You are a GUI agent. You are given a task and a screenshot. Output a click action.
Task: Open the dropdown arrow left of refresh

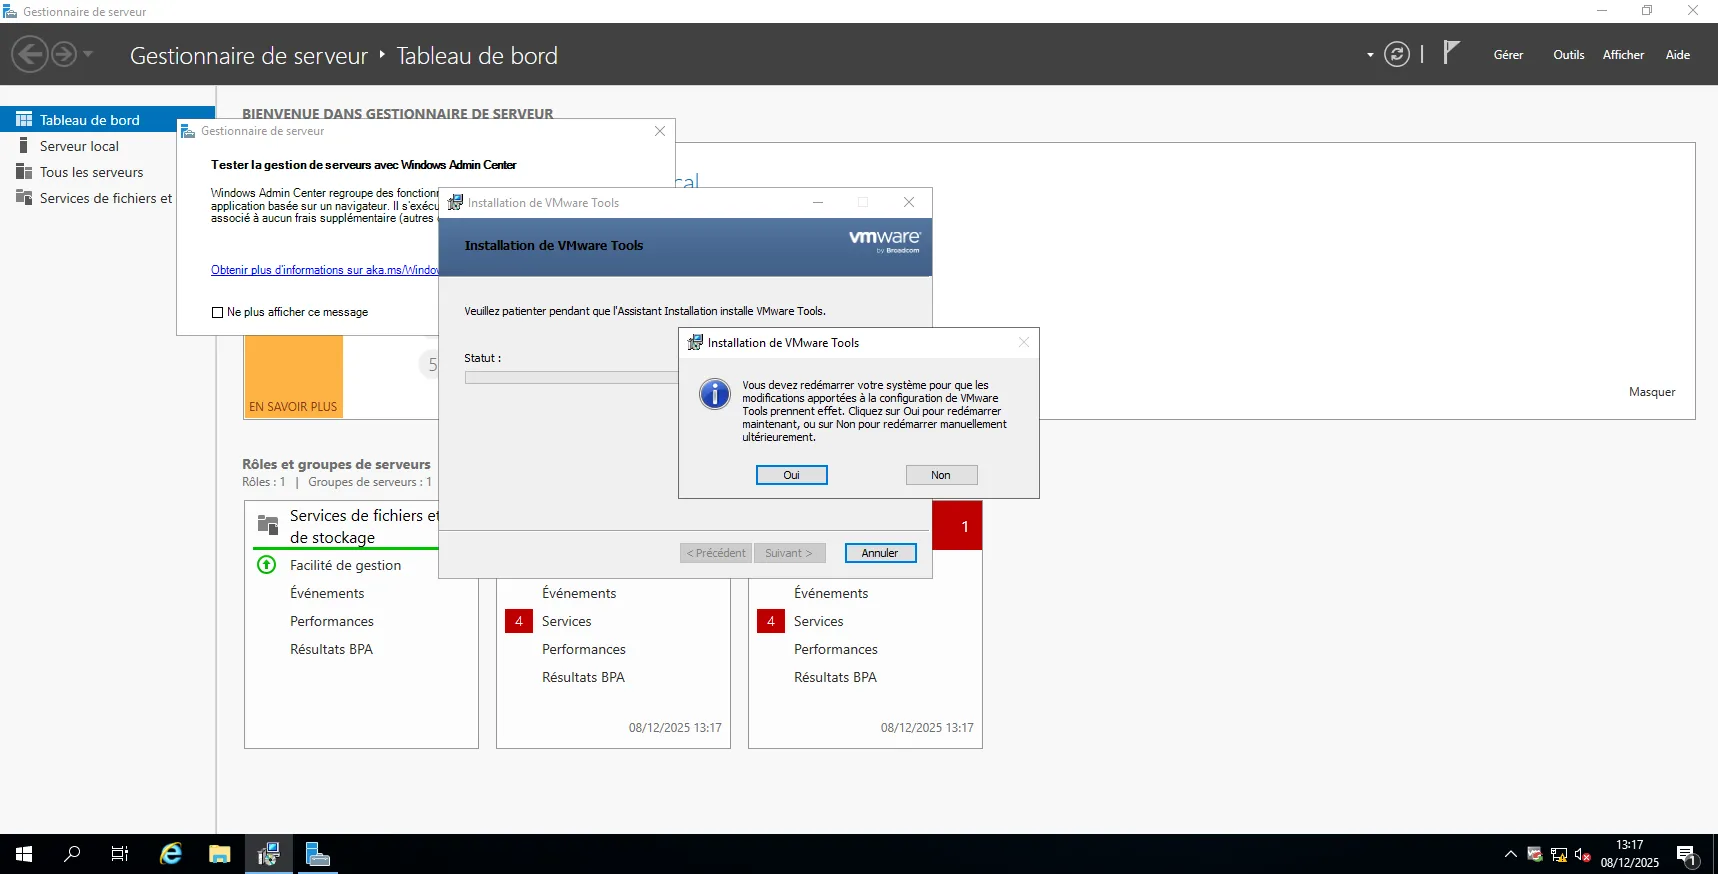(1370, 55)
